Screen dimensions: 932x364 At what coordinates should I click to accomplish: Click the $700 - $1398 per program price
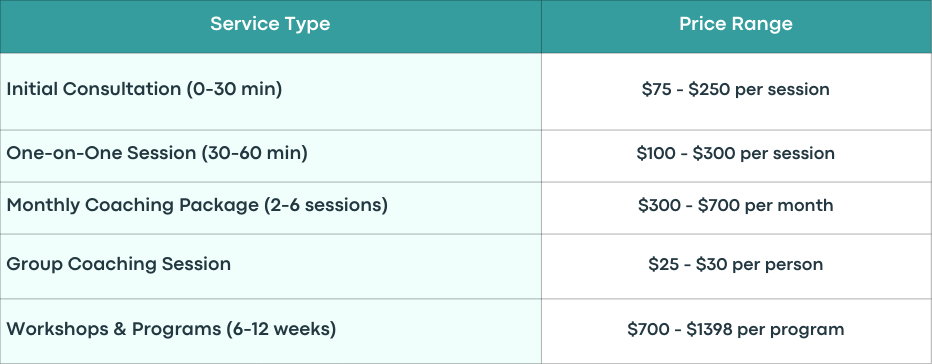[736, 330]
